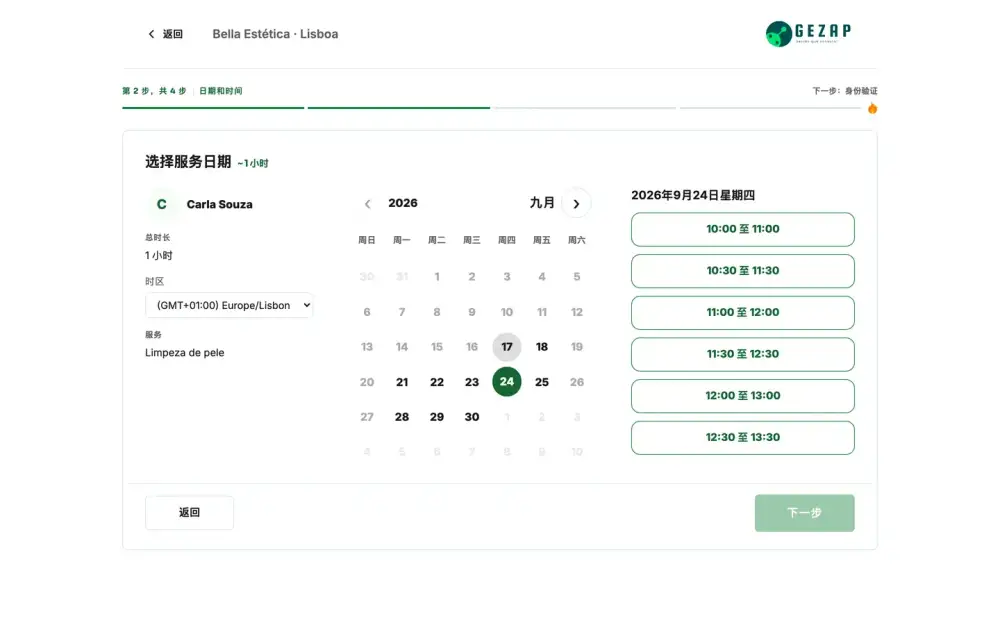Click the 周五 weekday header
The height and width of the screenshot is (625, 1000).
541,240
